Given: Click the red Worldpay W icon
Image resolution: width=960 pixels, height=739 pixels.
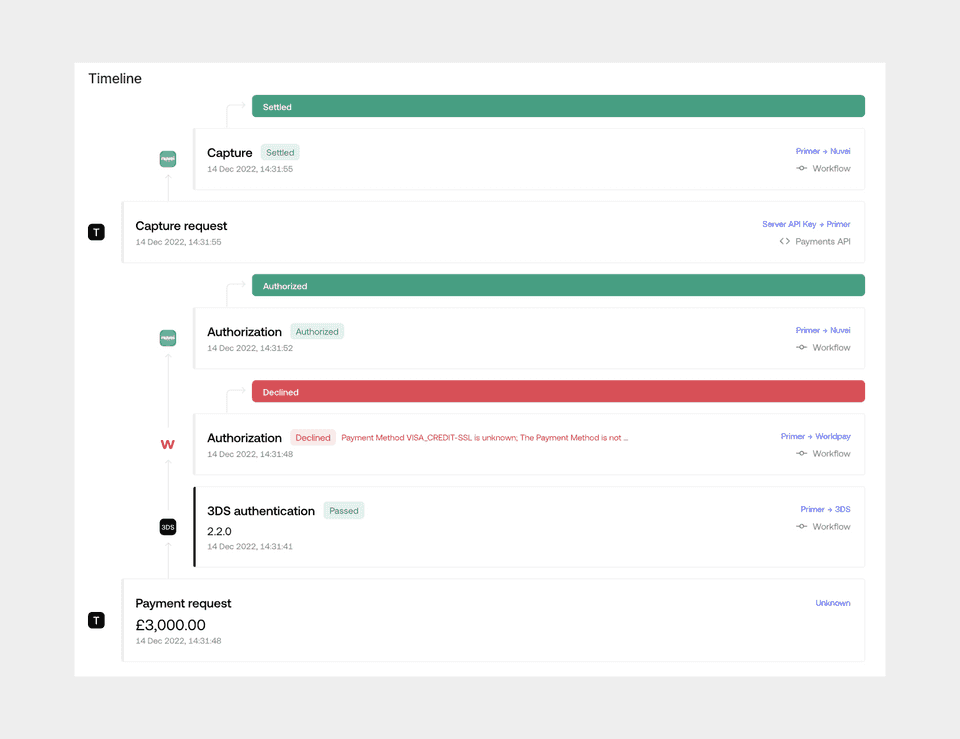Looking at the screenshot, I should tap(168, 445).
